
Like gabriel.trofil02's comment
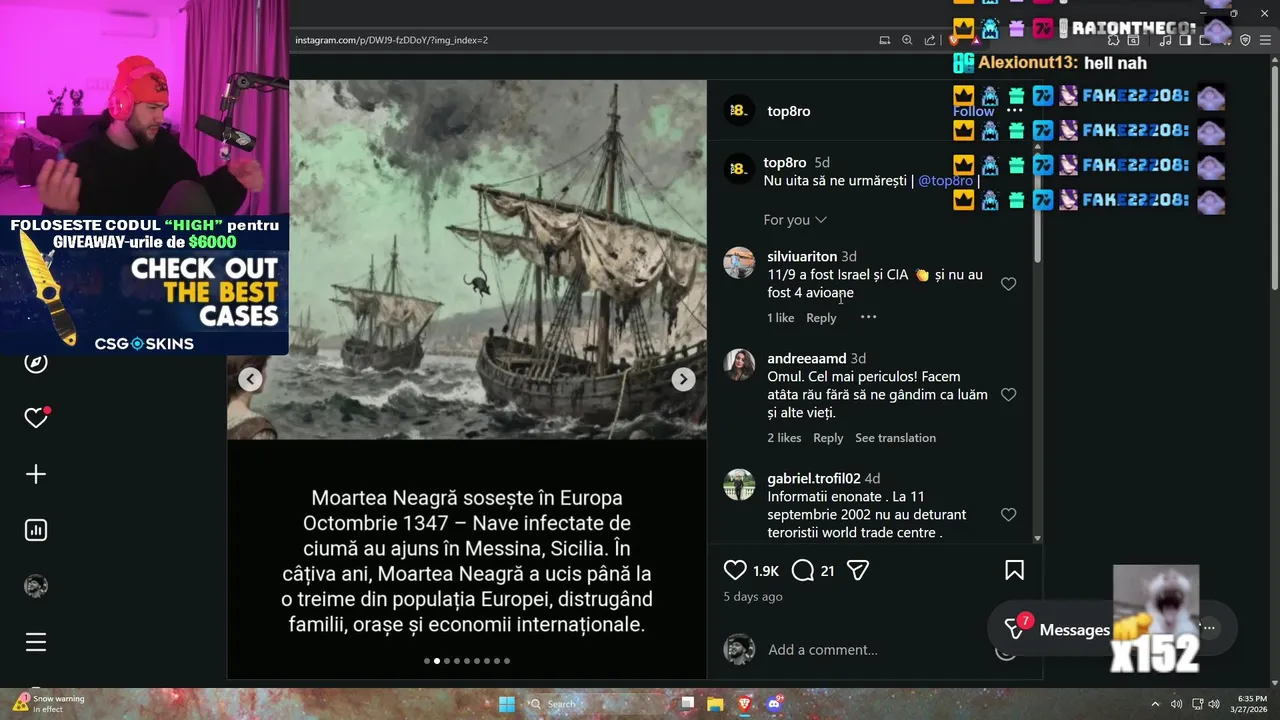pos(1009,515)
